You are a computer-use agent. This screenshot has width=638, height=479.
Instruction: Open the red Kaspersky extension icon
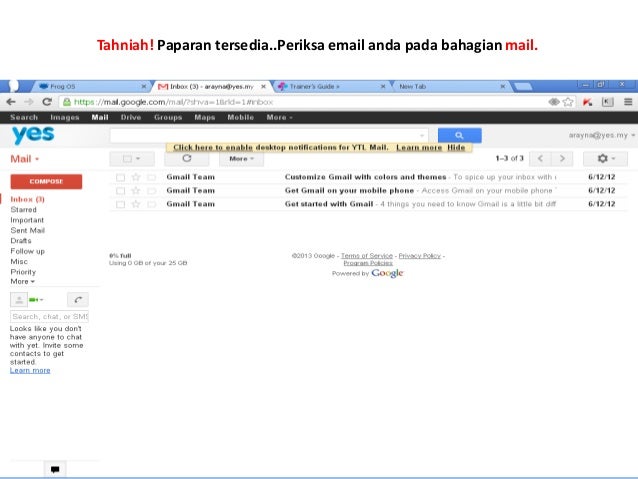pos(587,102)
